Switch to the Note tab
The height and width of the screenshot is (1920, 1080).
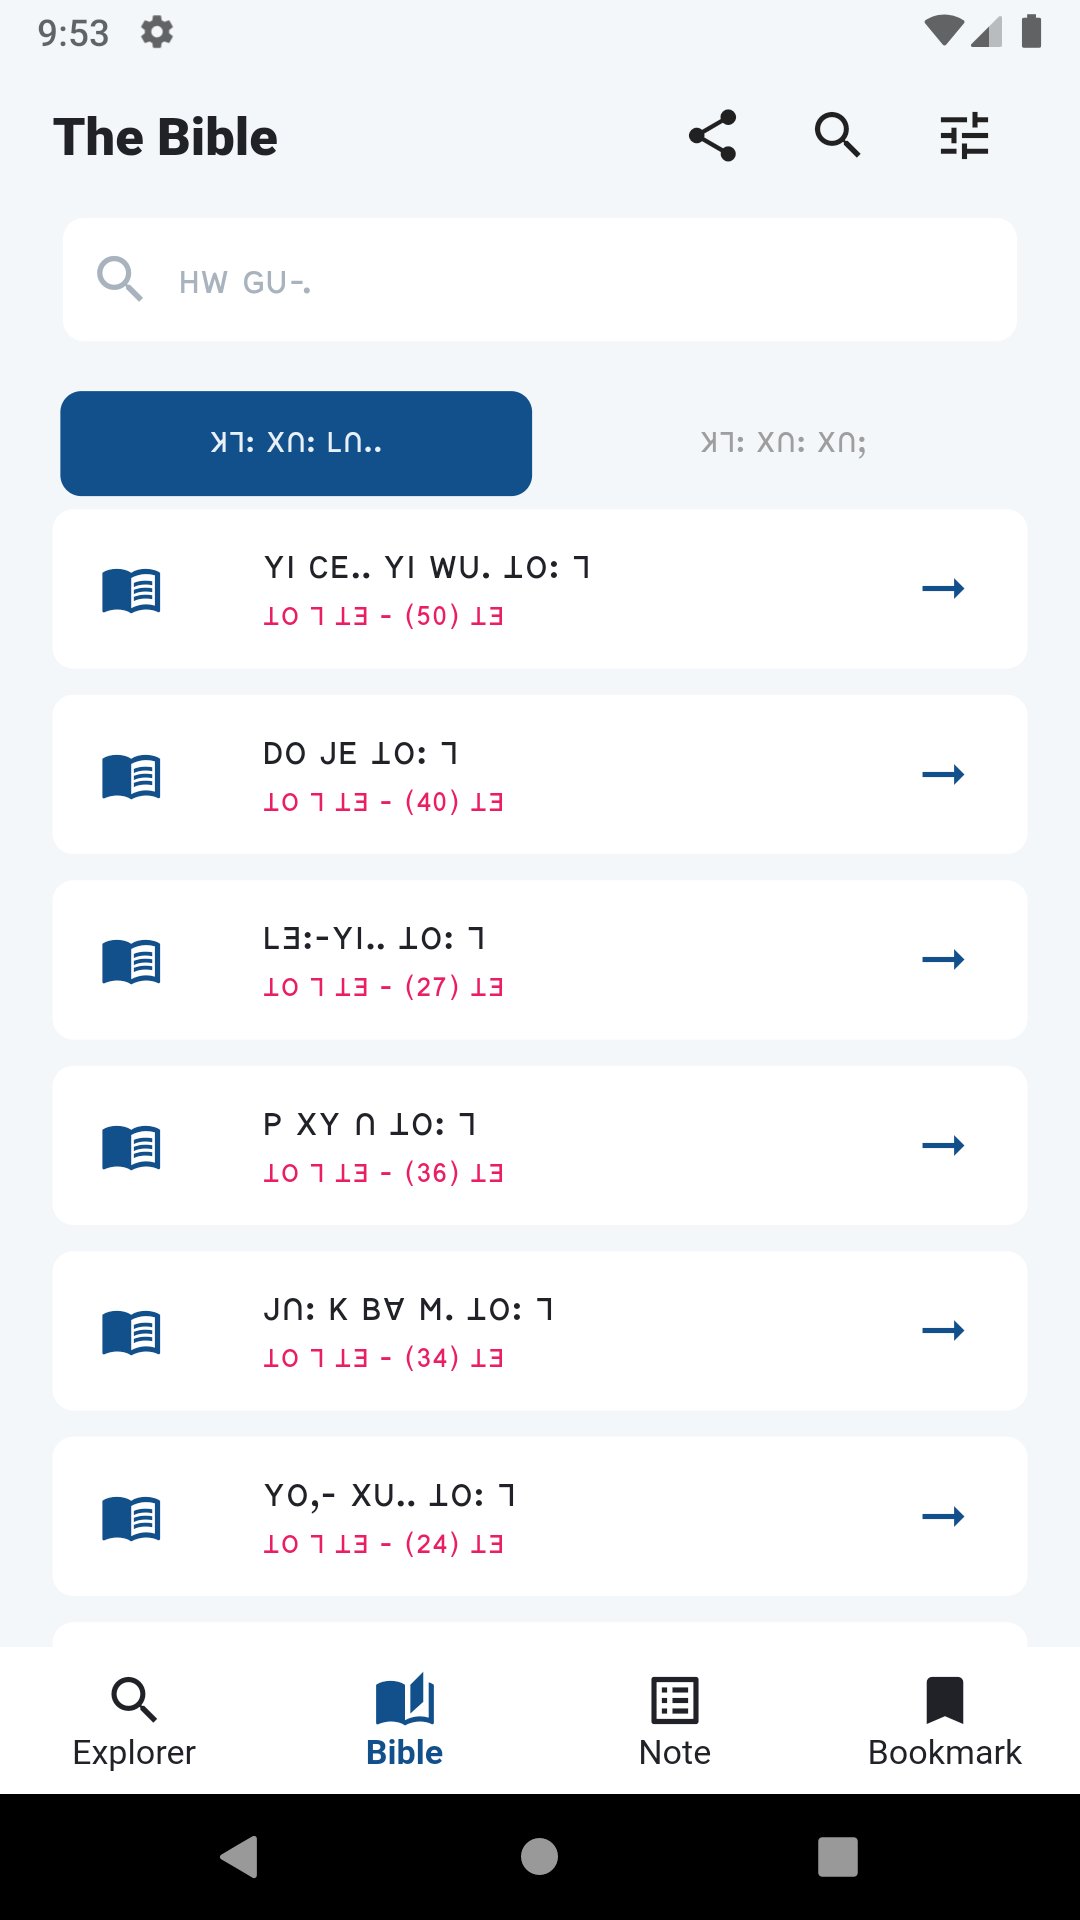[x=675, y=1721]
